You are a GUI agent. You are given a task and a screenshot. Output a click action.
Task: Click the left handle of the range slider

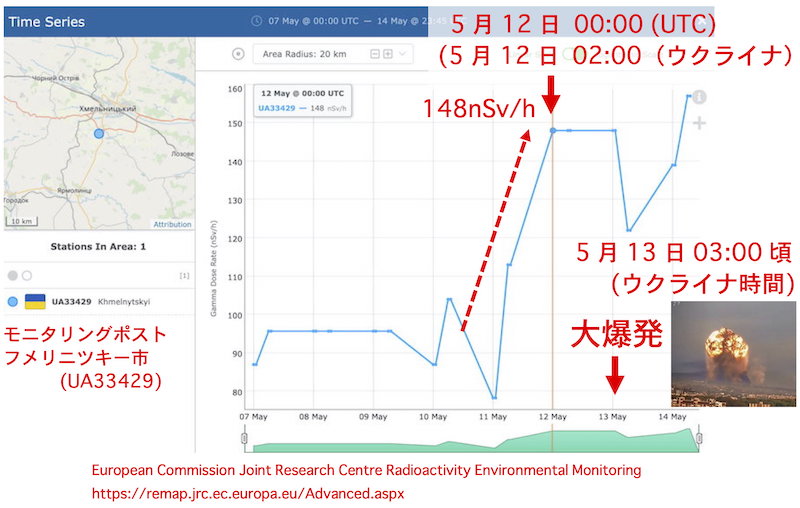(x=244, y=438)
